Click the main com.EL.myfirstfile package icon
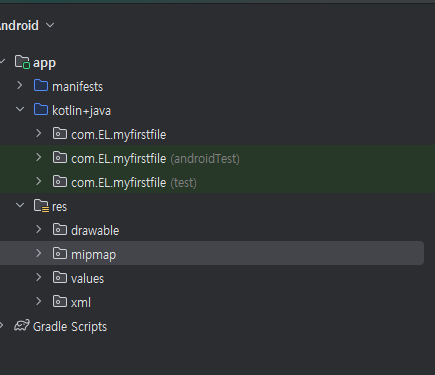Image resolution: width=435 pixels, height=375 pixels. click(x=60, y=133)
